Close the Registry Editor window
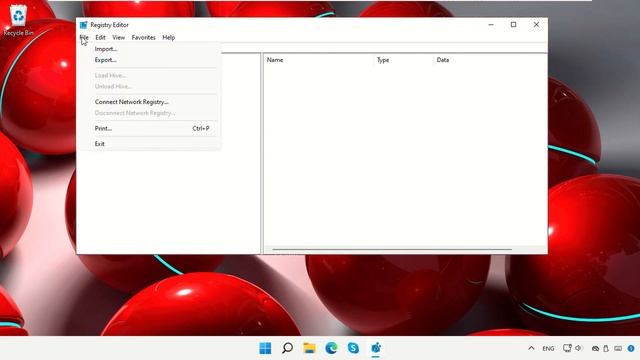Viewport: 640px width, 360px height. pos(536,25)
